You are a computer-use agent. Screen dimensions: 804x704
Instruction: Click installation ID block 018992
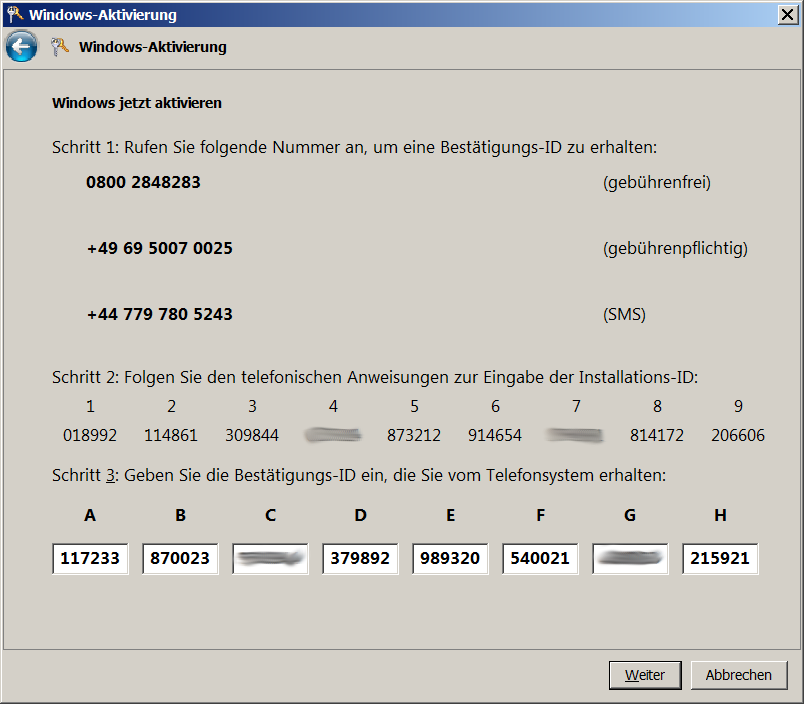90,436
